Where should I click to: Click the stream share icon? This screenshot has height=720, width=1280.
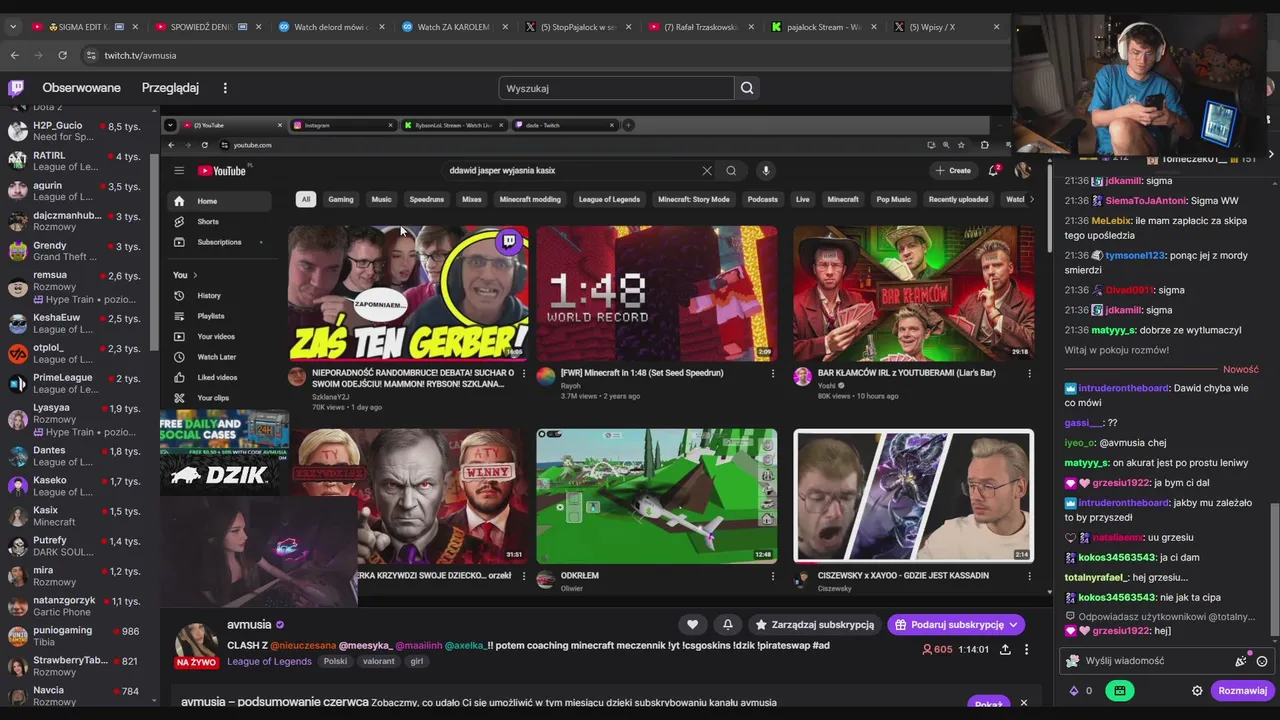coord(1005,649)
